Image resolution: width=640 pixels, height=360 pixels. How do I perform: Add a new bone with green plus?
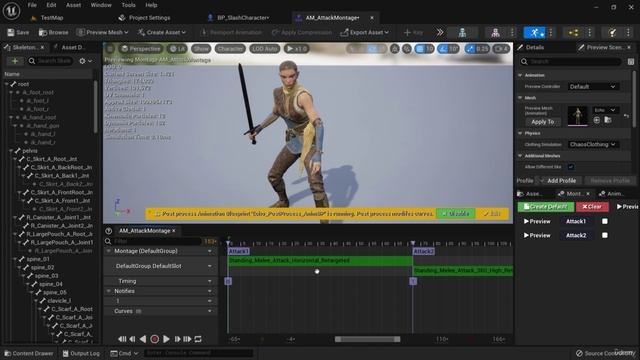[15, 61]
